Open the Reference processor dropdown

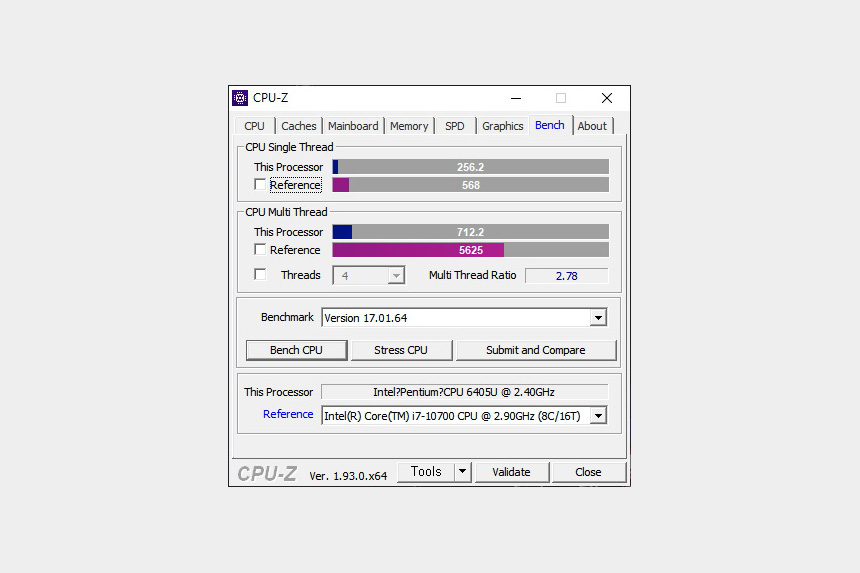pos(598,416)
